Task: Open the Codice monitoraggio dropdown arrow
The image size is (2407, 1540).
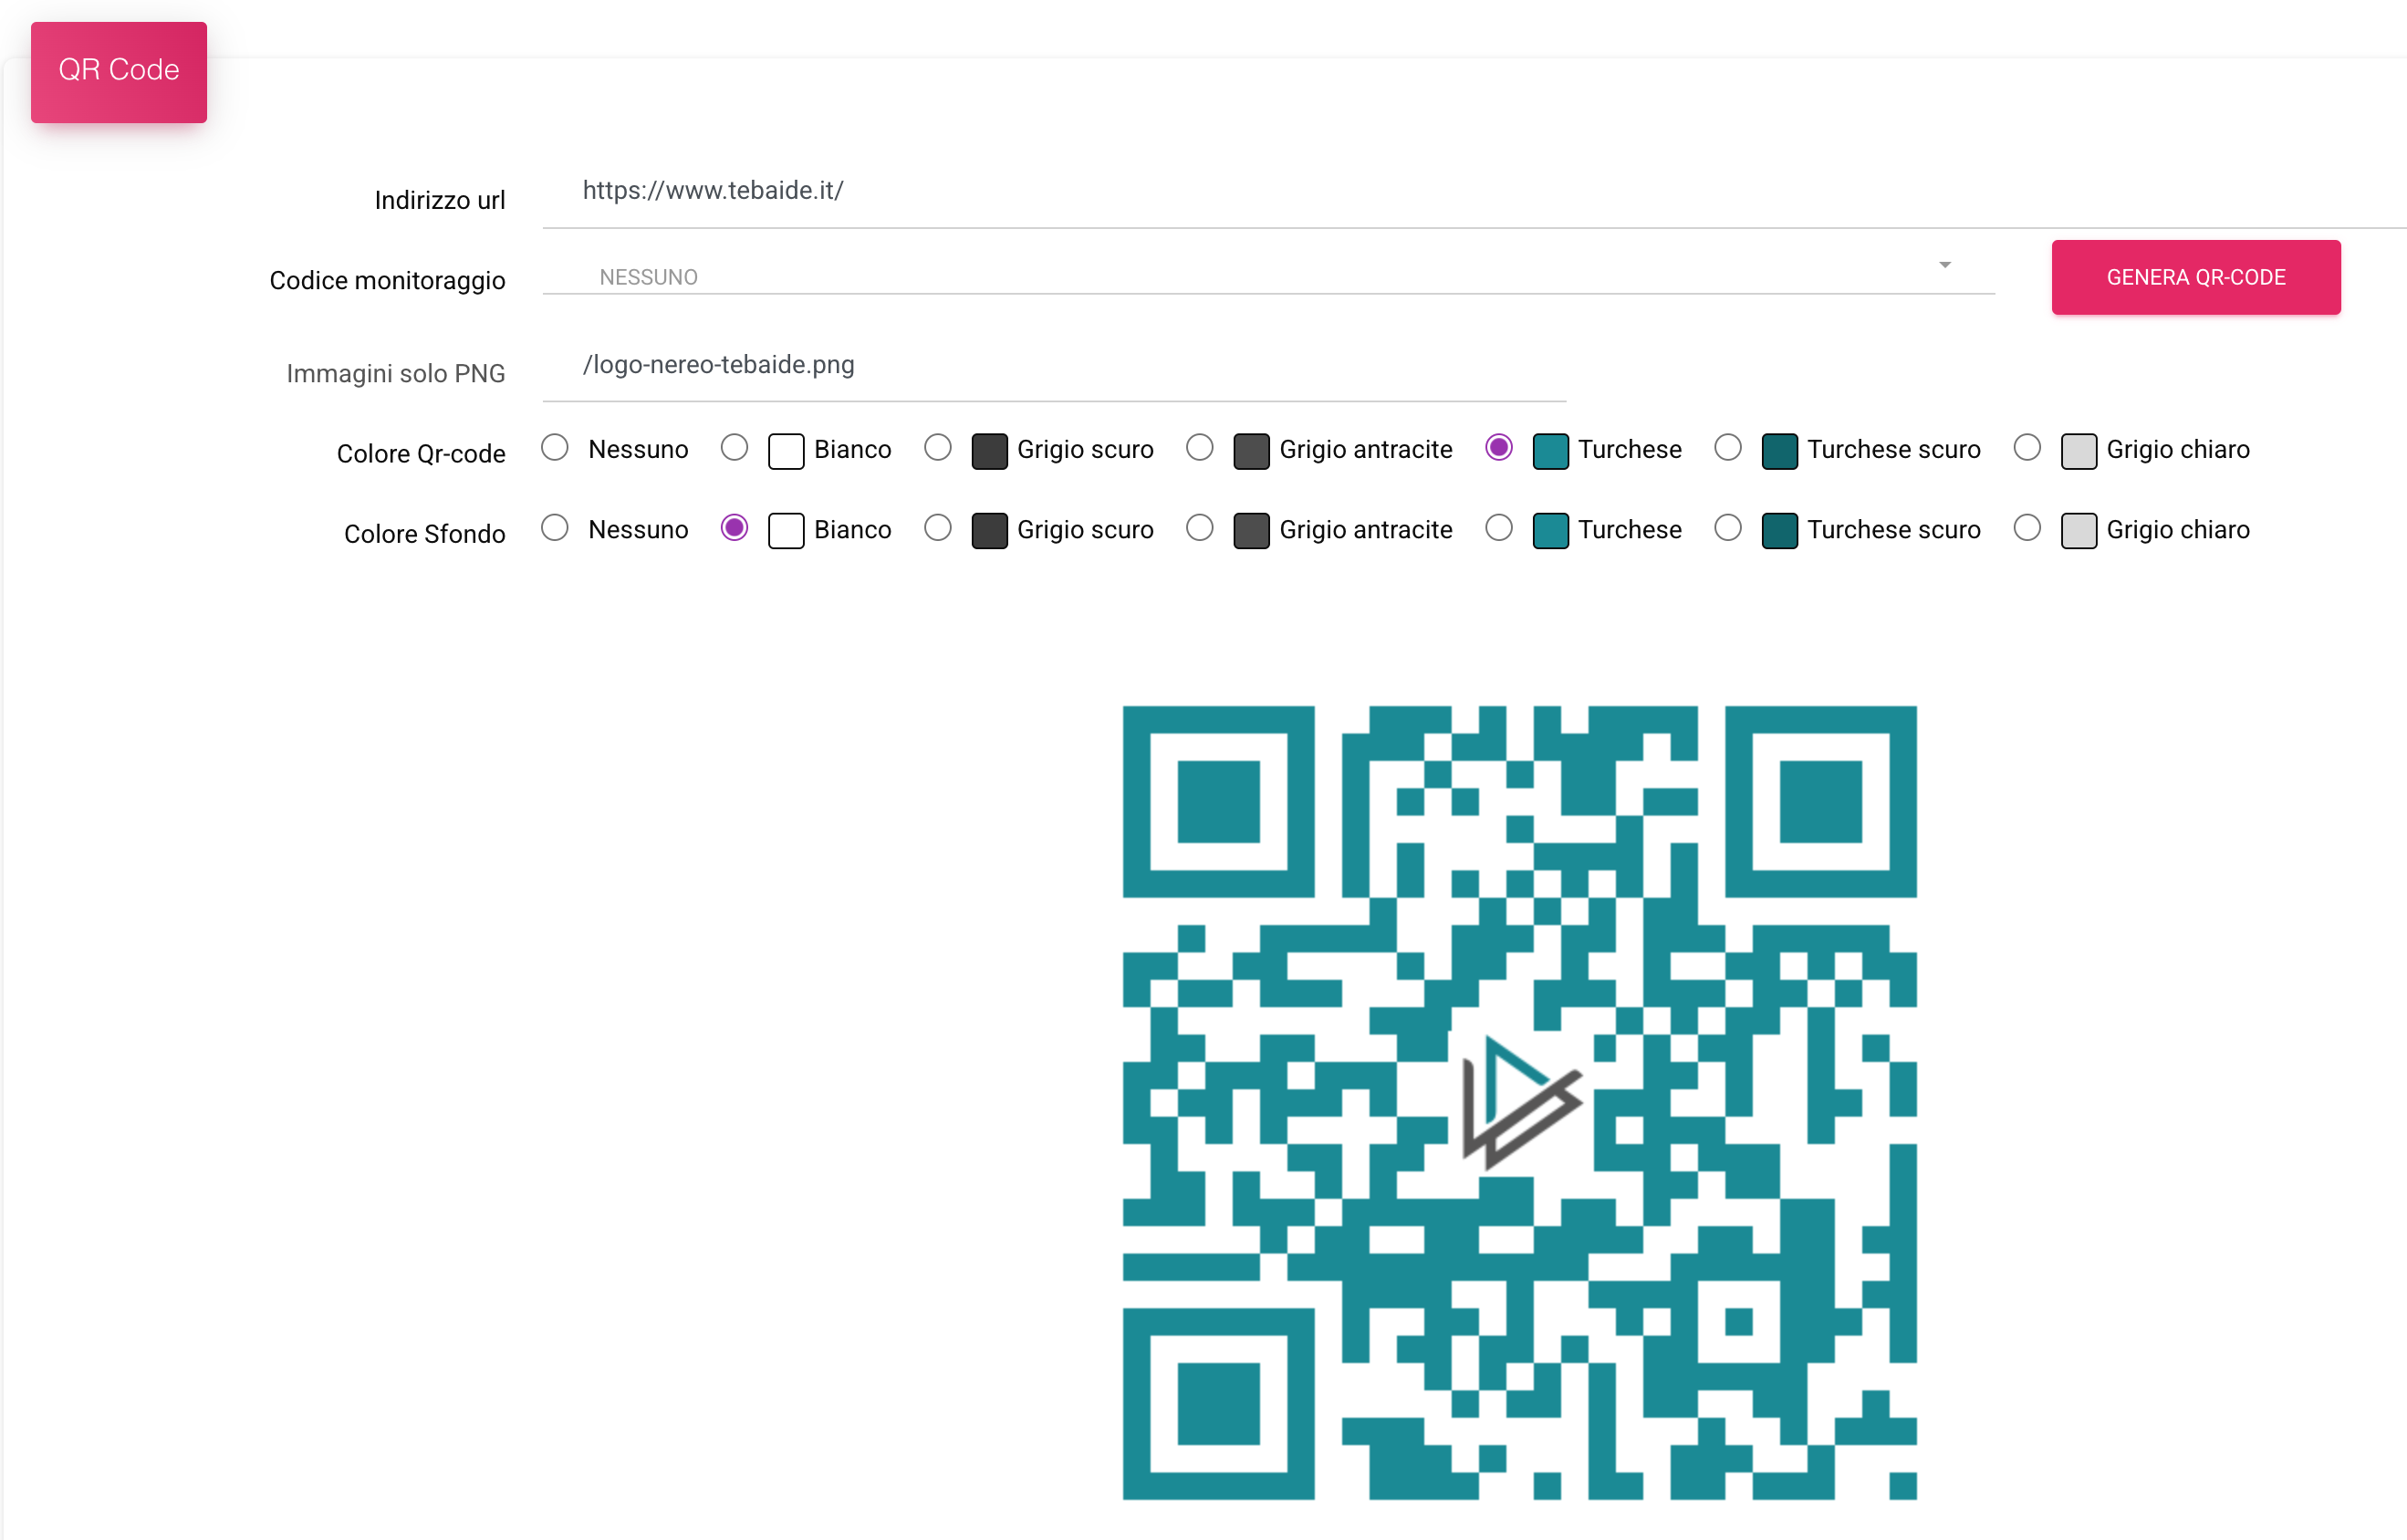Action: 1944,265
